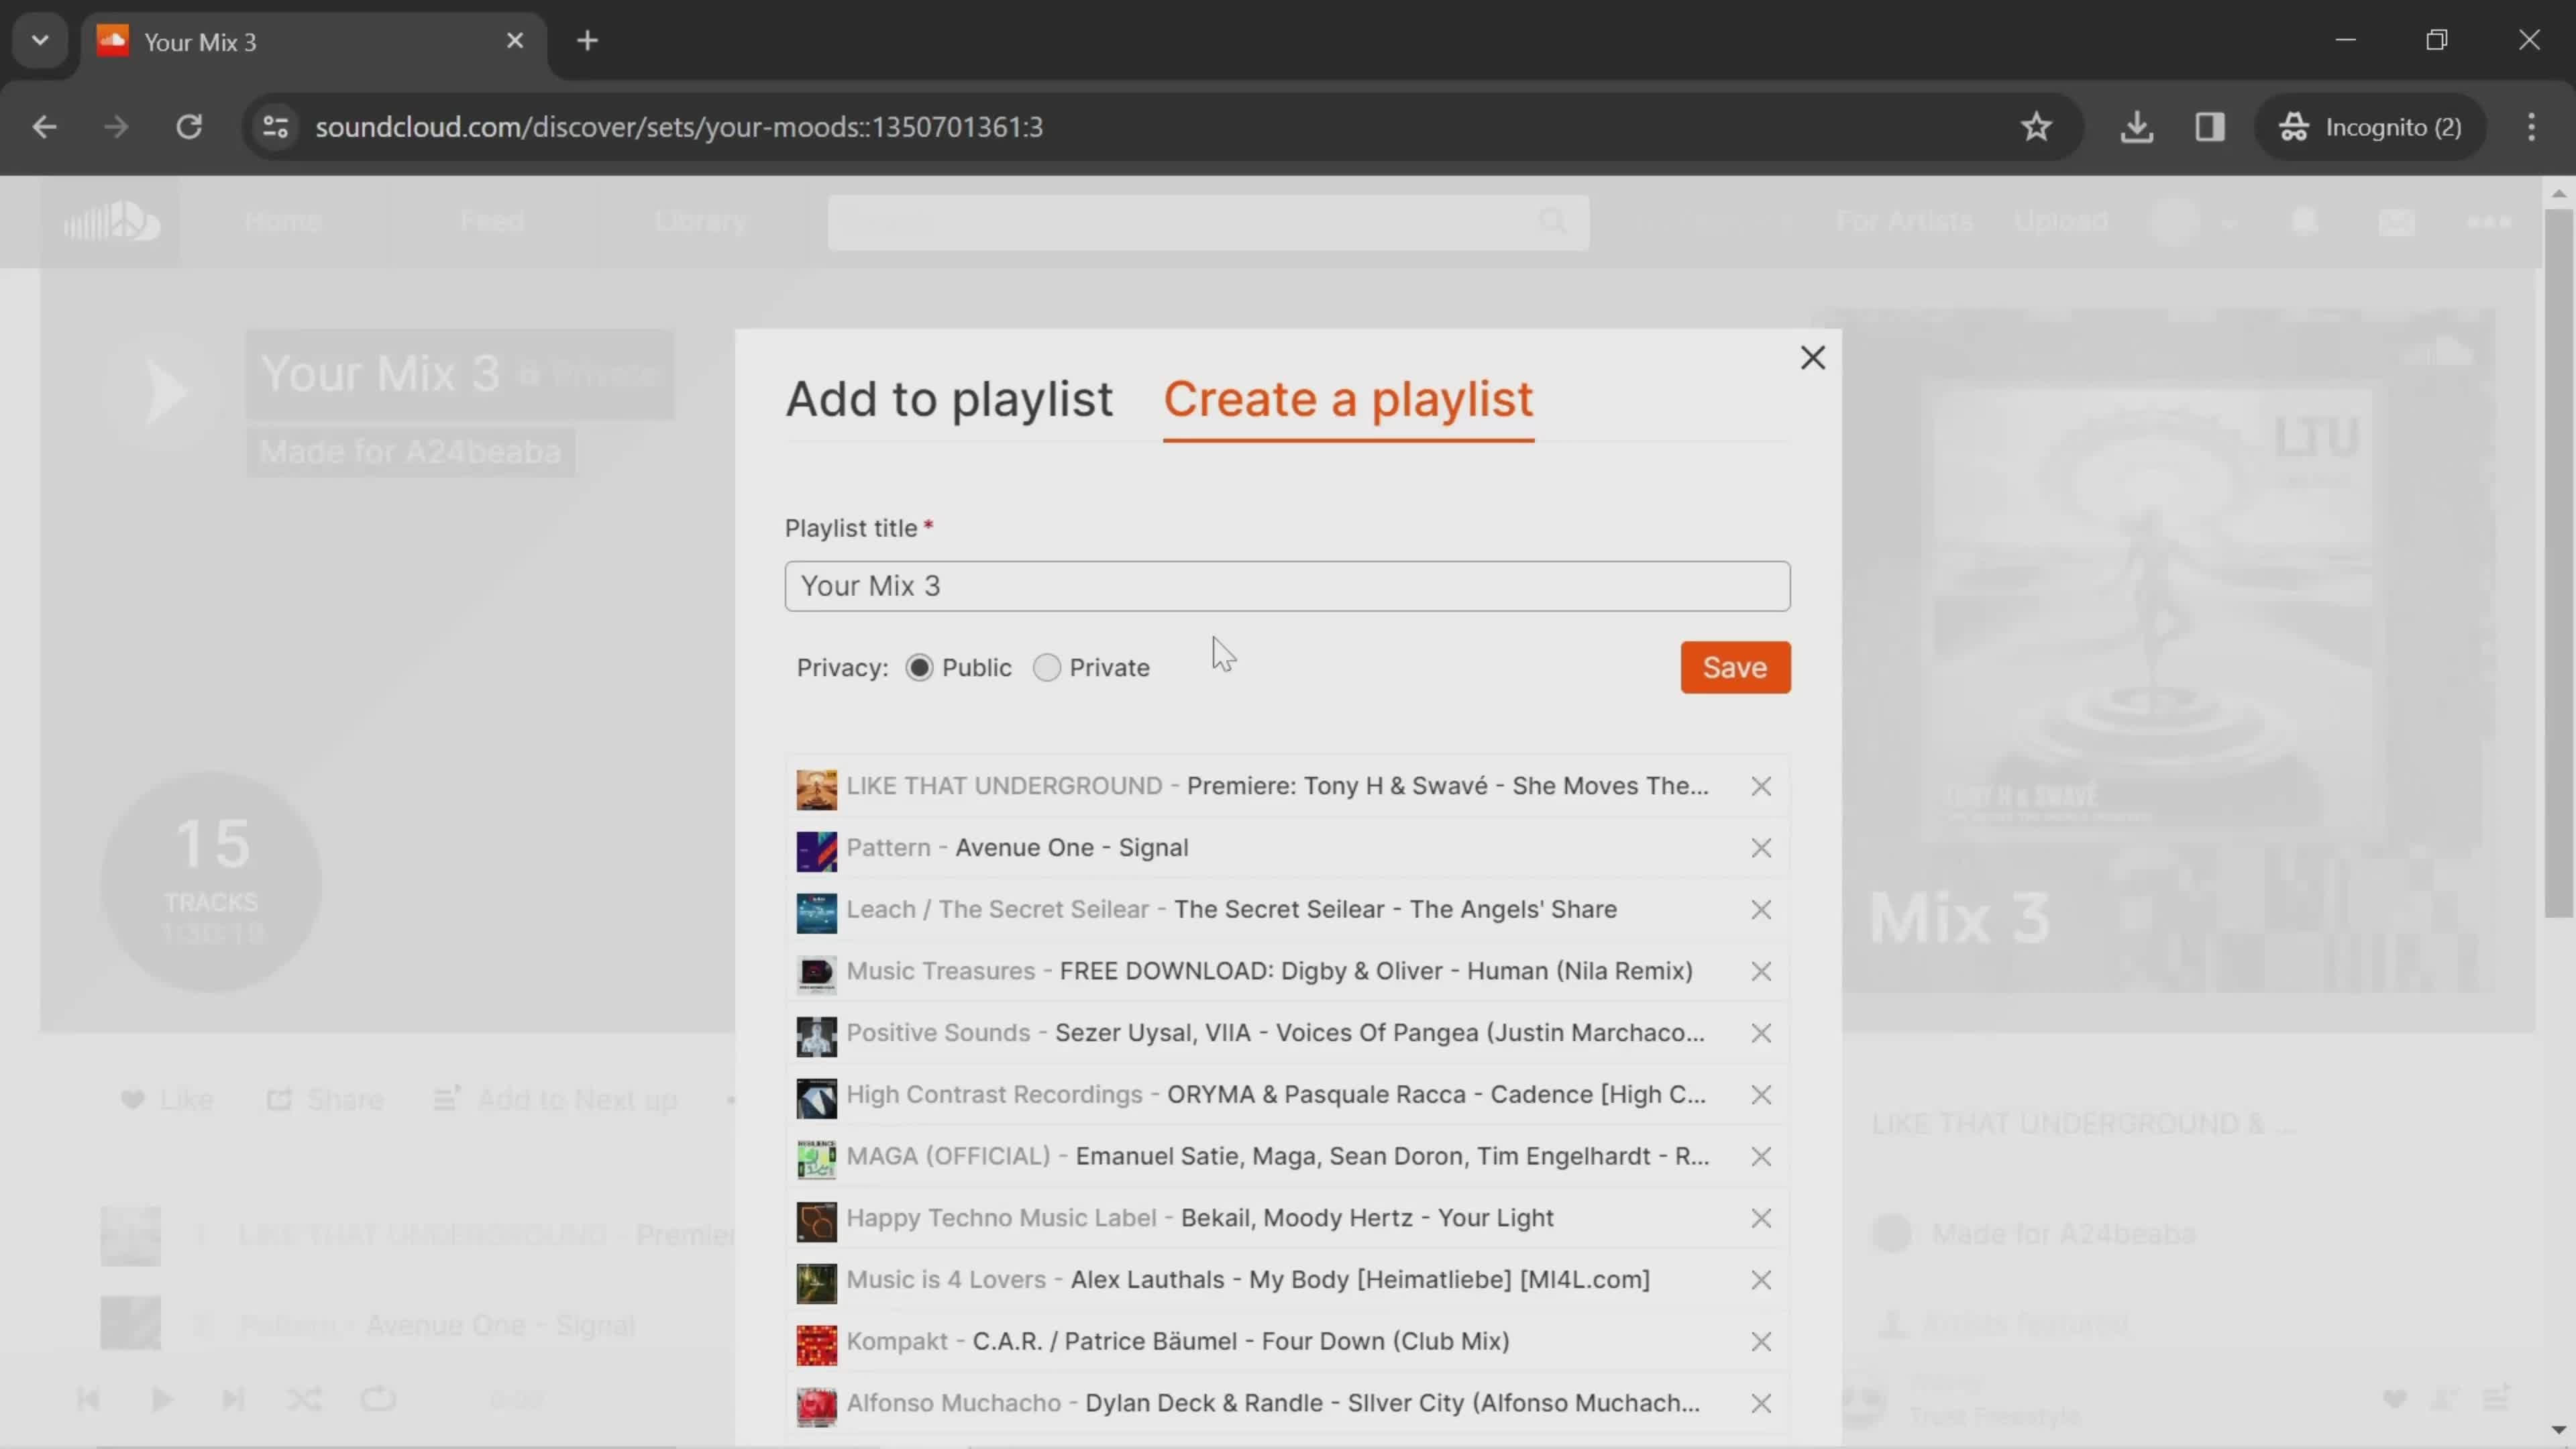Select the Create a playlist tab

[1348, 399]
